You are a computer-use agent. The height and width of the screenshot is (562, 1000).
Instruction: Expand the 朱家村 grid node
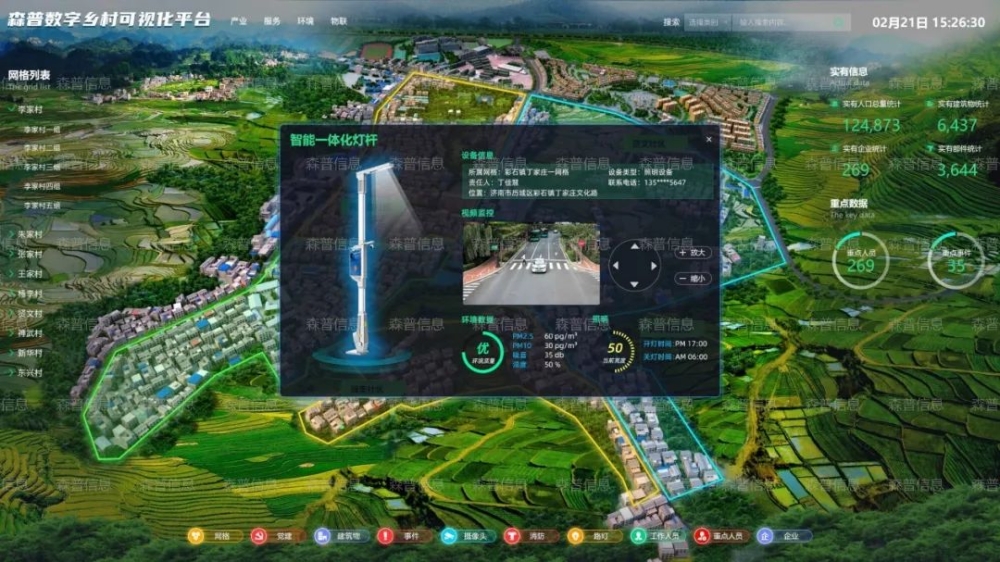11,234
